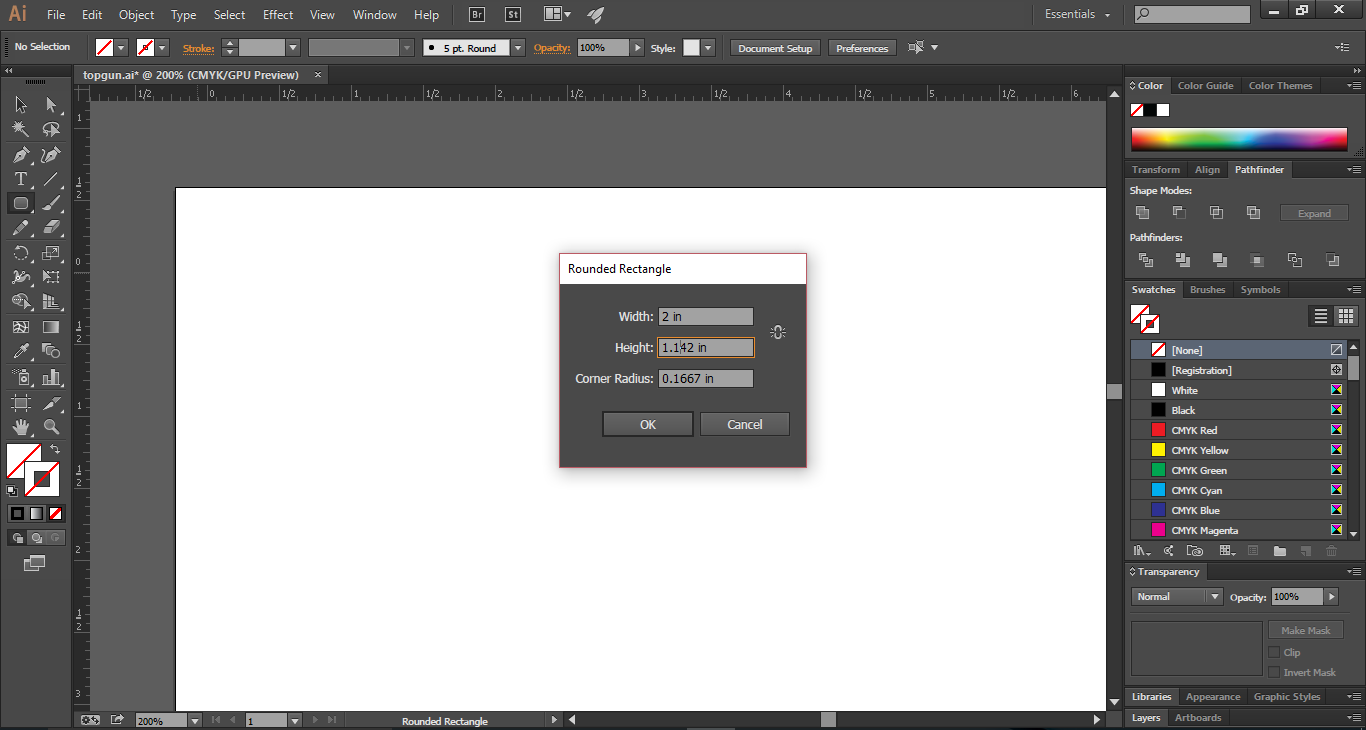Select the Selection arrow tool
This screenshot has height=730, width=1366.
21,105
